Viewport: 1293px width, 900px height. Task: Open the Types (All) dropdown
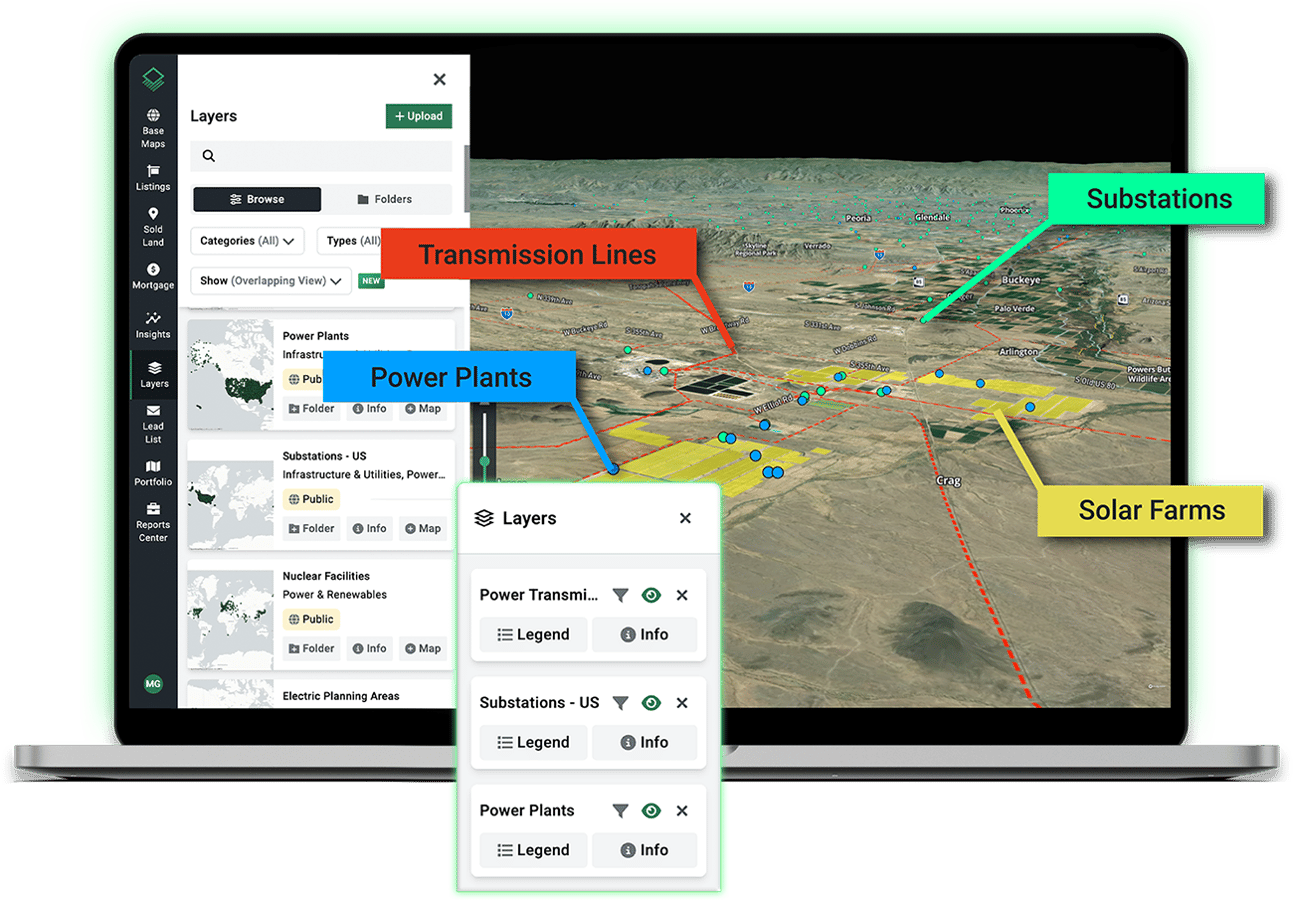coord(352,241)
